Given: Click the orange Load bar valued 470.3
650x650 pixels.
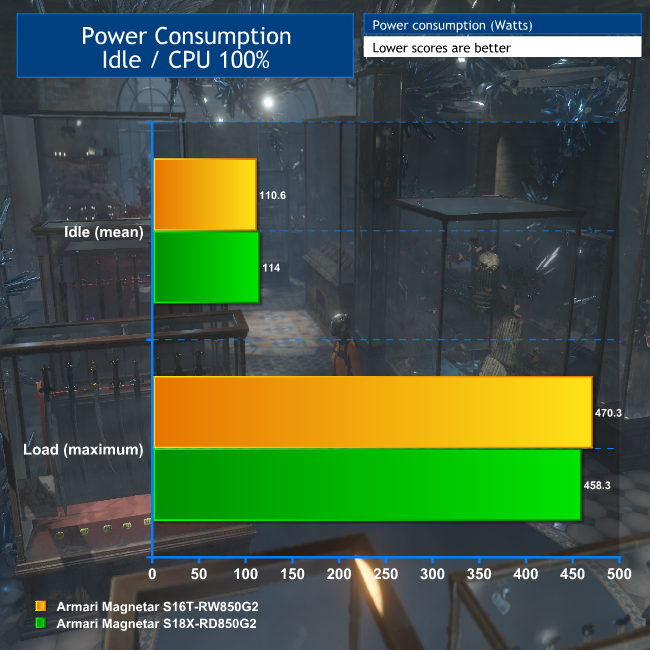Looking at the screenshot, I should coord(373,412).
